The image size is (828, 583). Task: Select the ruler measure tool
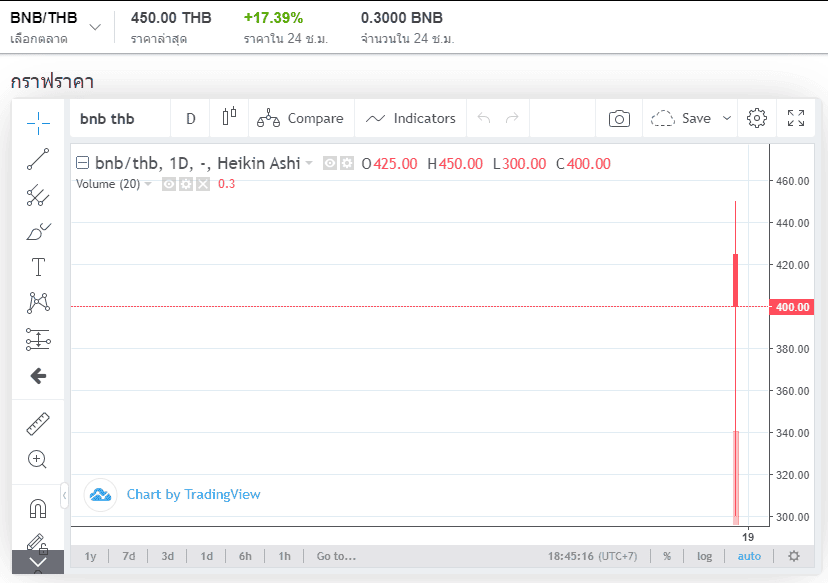(x=38, y=424)
